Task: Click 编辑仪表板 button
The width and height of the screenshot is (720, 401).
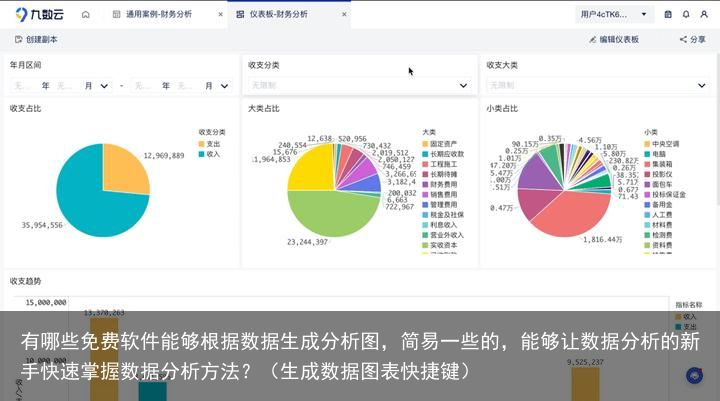Action: [614, 40]
